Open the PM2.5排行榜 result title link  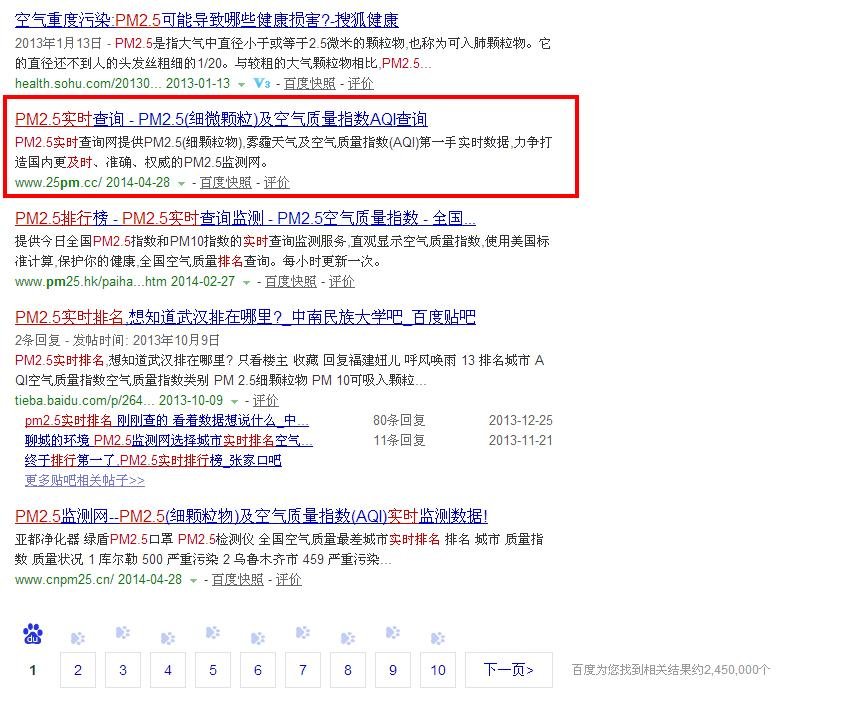click(245, 219)
